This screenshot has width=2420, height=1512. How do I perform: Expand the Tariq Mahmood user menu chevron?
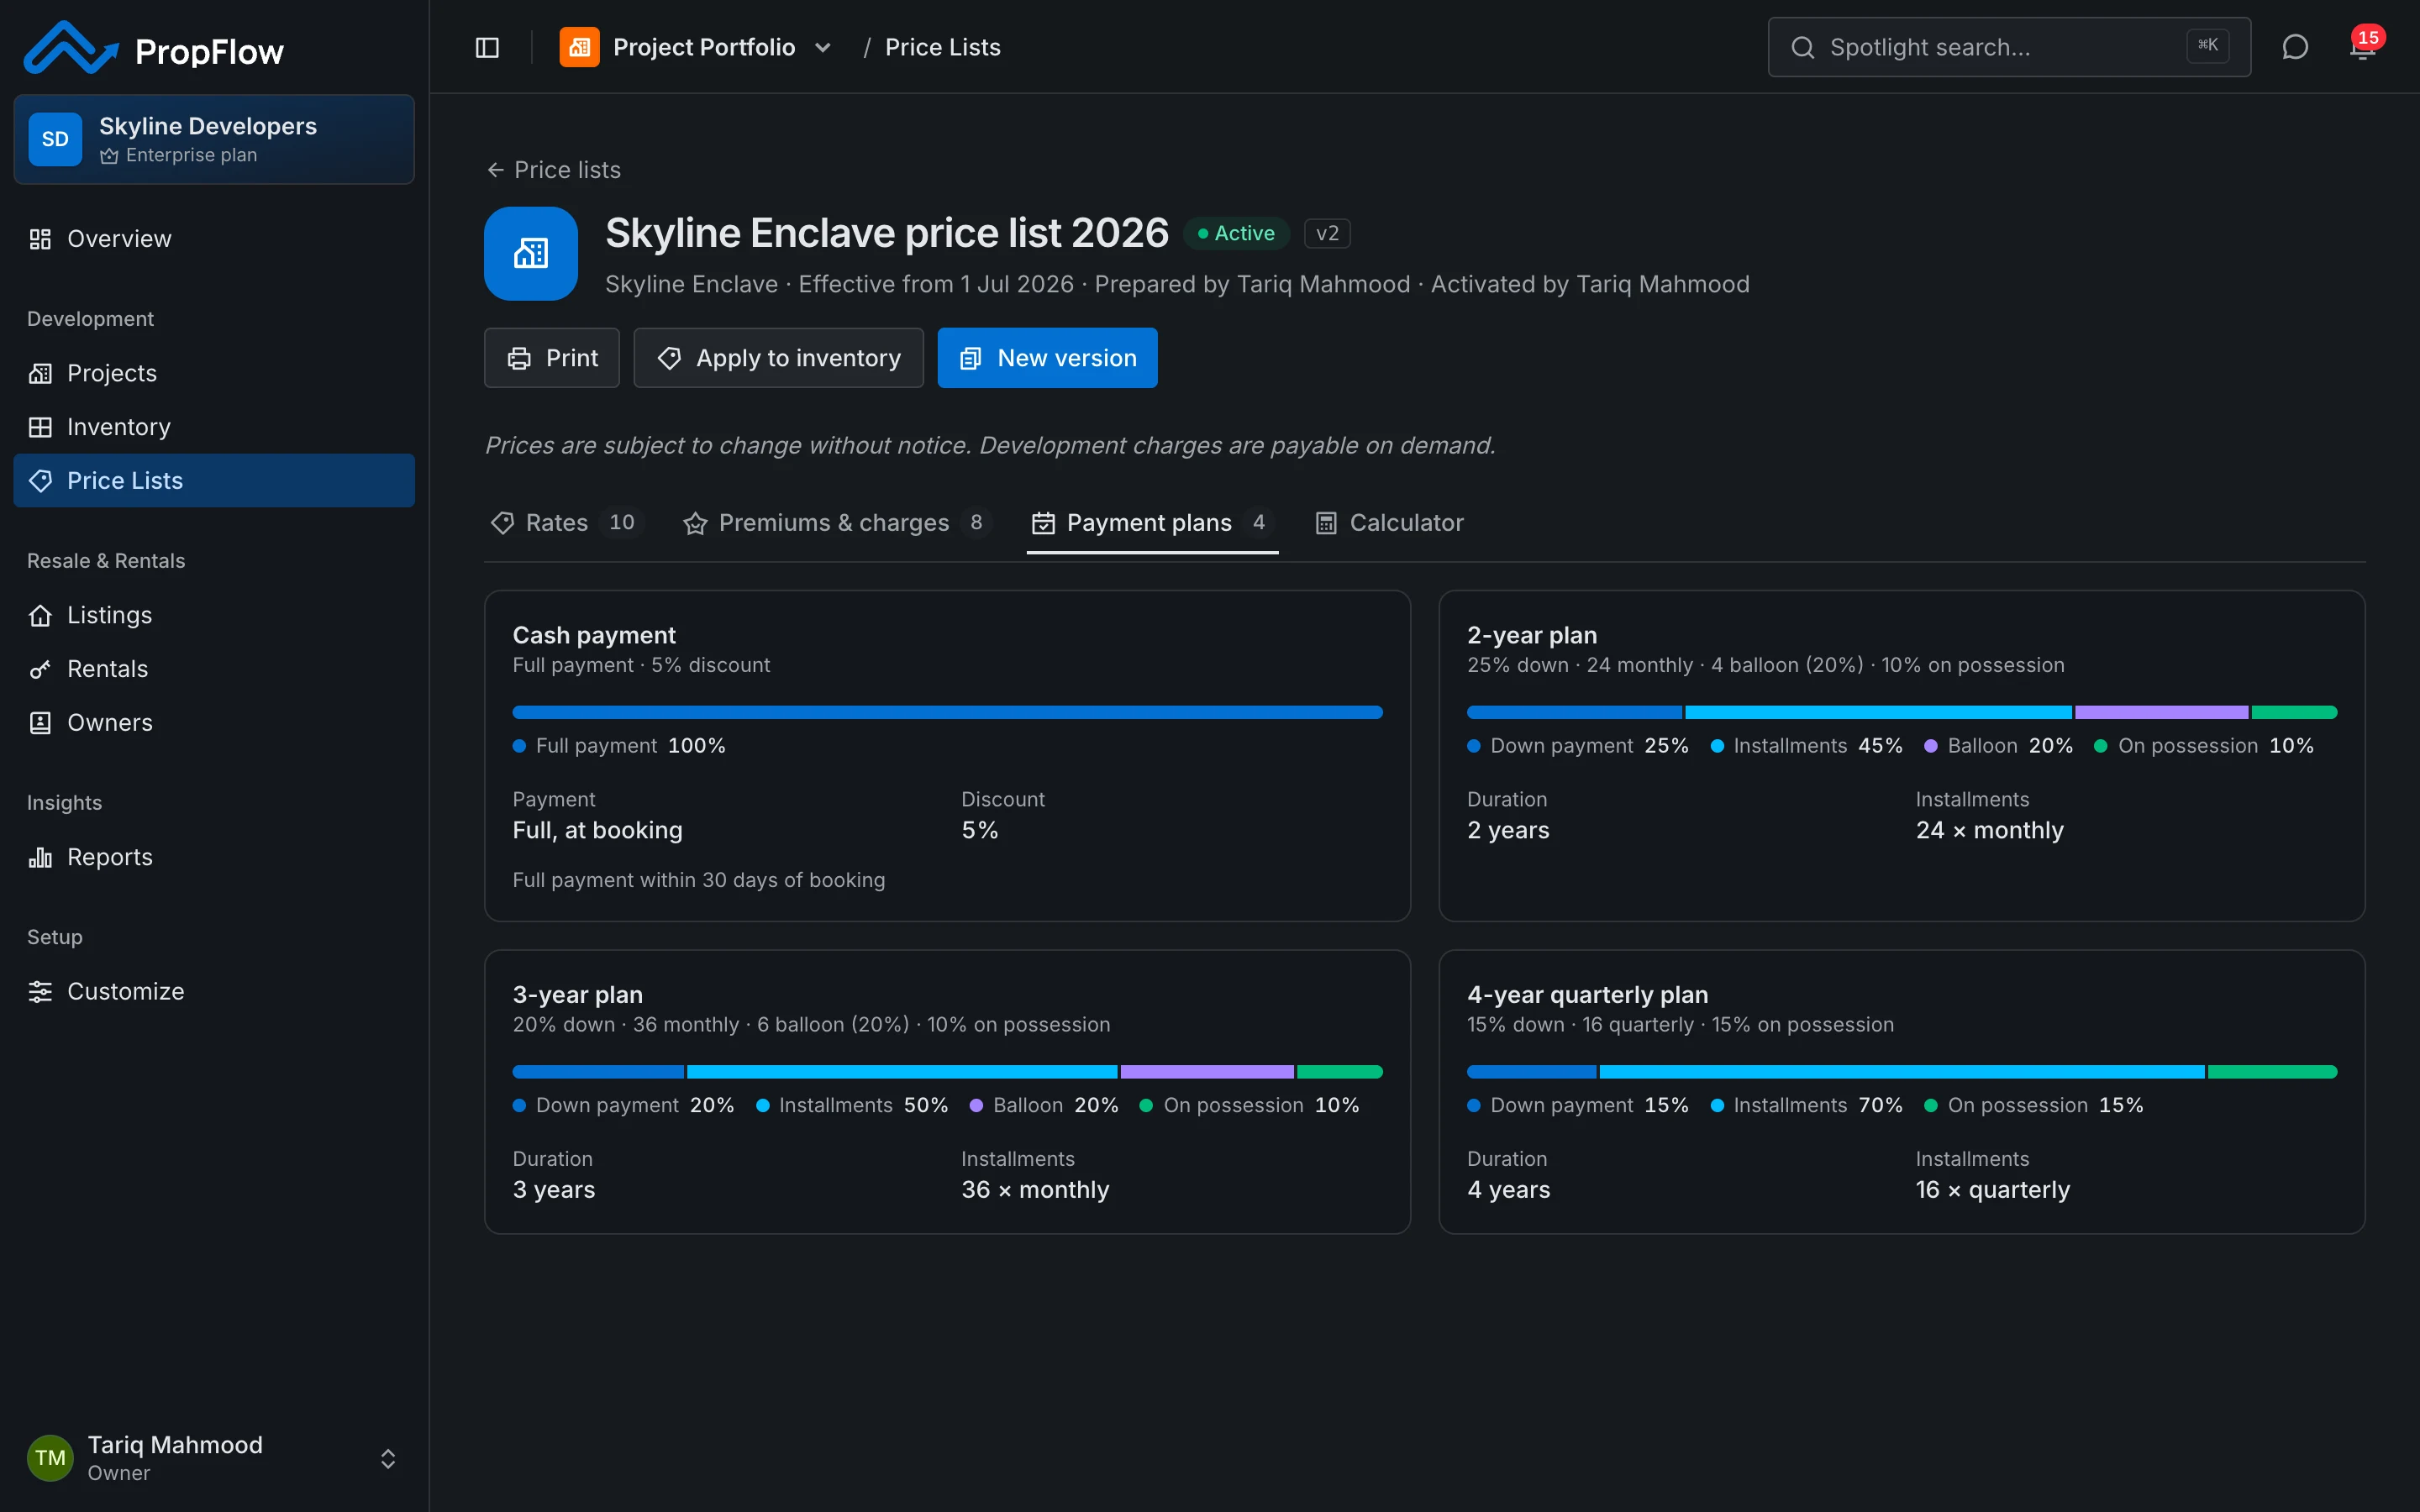pos(388,1458)
